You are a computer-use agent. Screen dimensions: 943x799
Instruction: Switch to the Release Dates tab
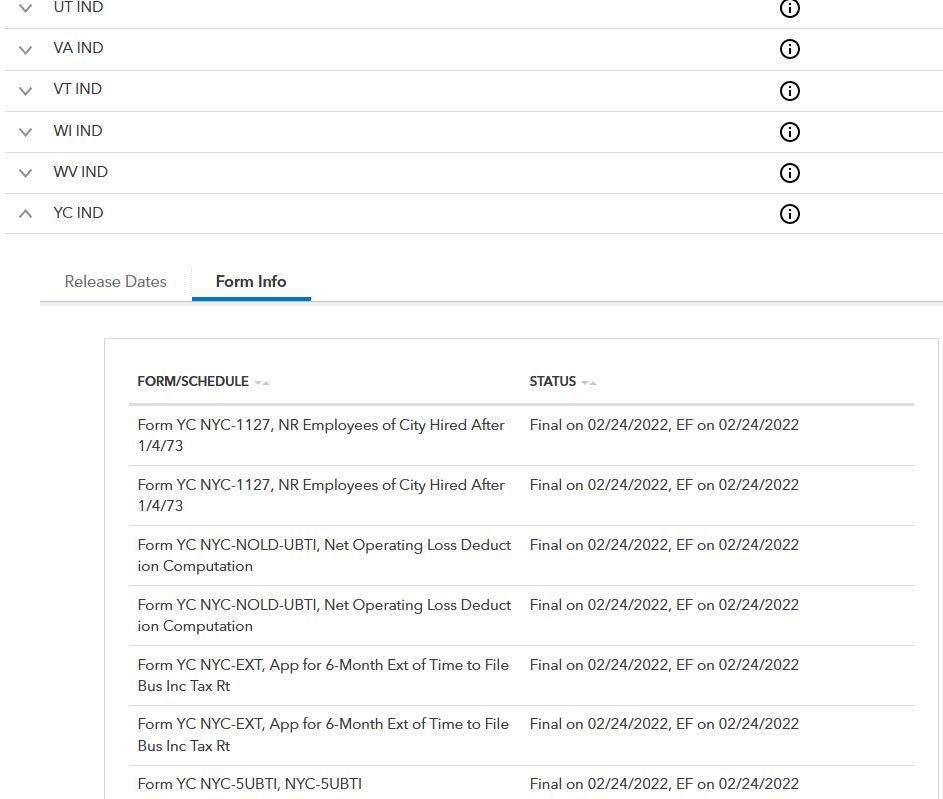click(115, 281)
